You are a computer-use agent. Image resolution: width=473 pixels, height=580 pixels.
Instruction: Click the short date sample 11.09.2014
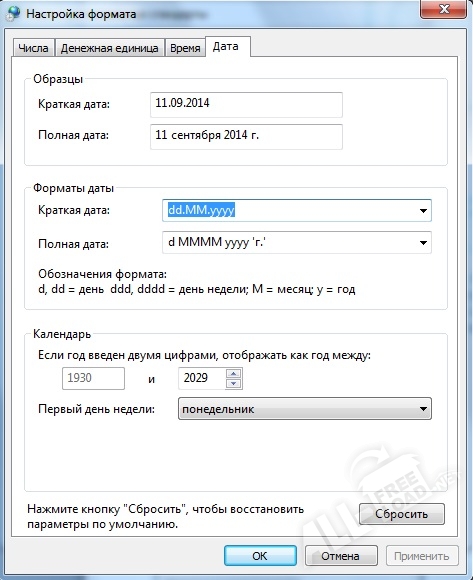(x=246, y=105)
